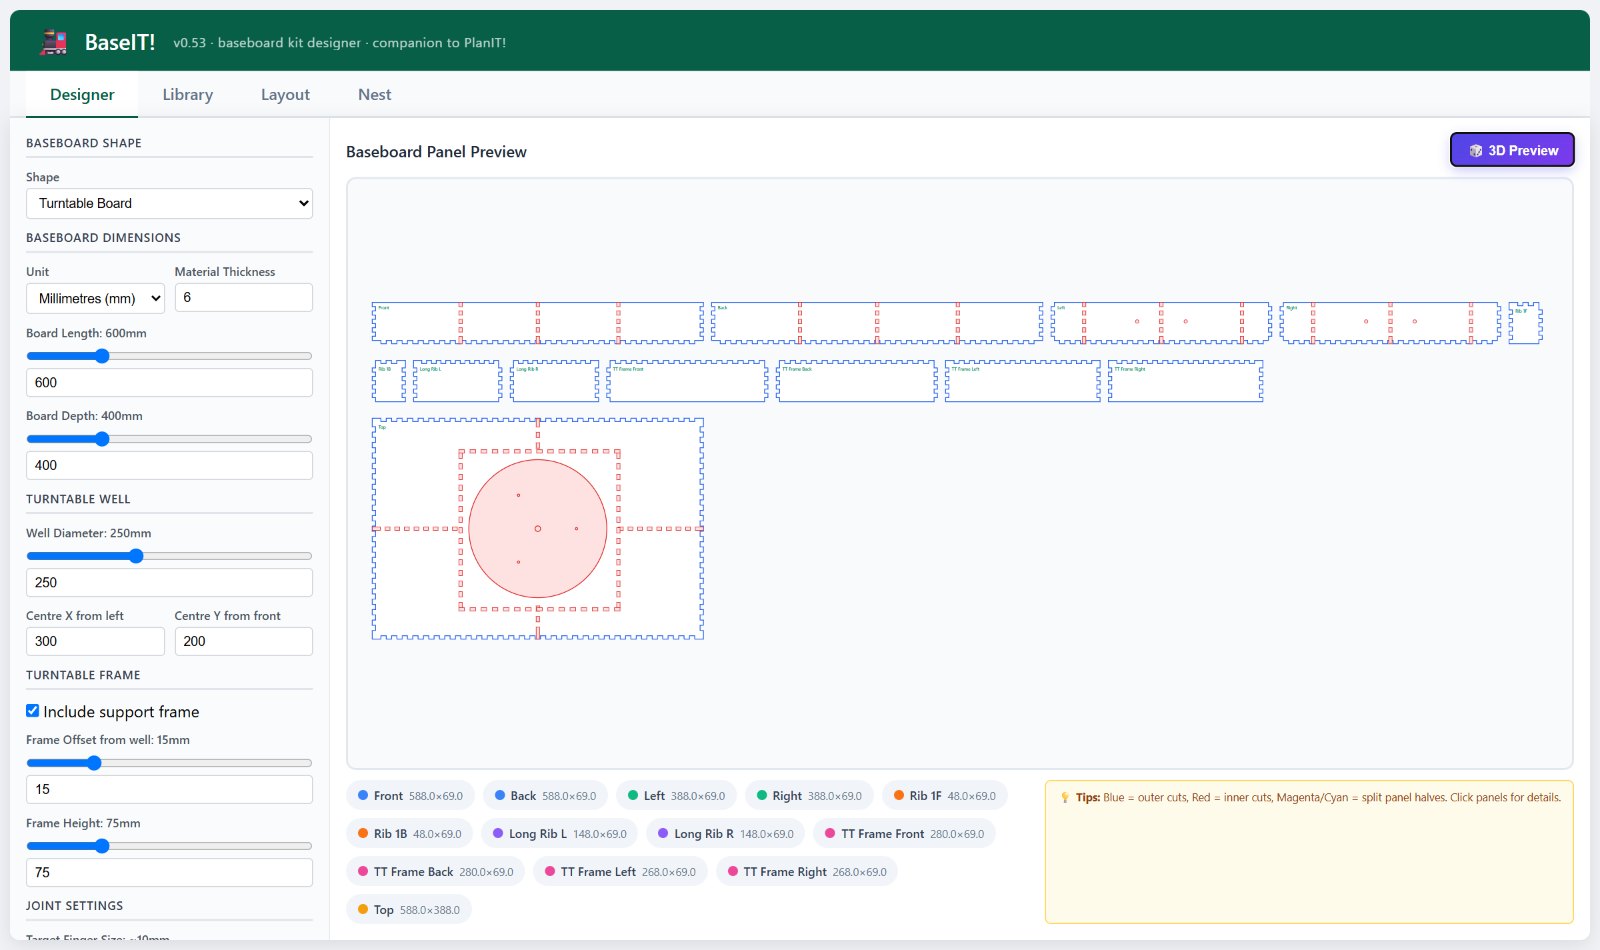Screen dimensions: 1600x950
Task: Open the 3D Preview button
Action: click(1512, 150)
